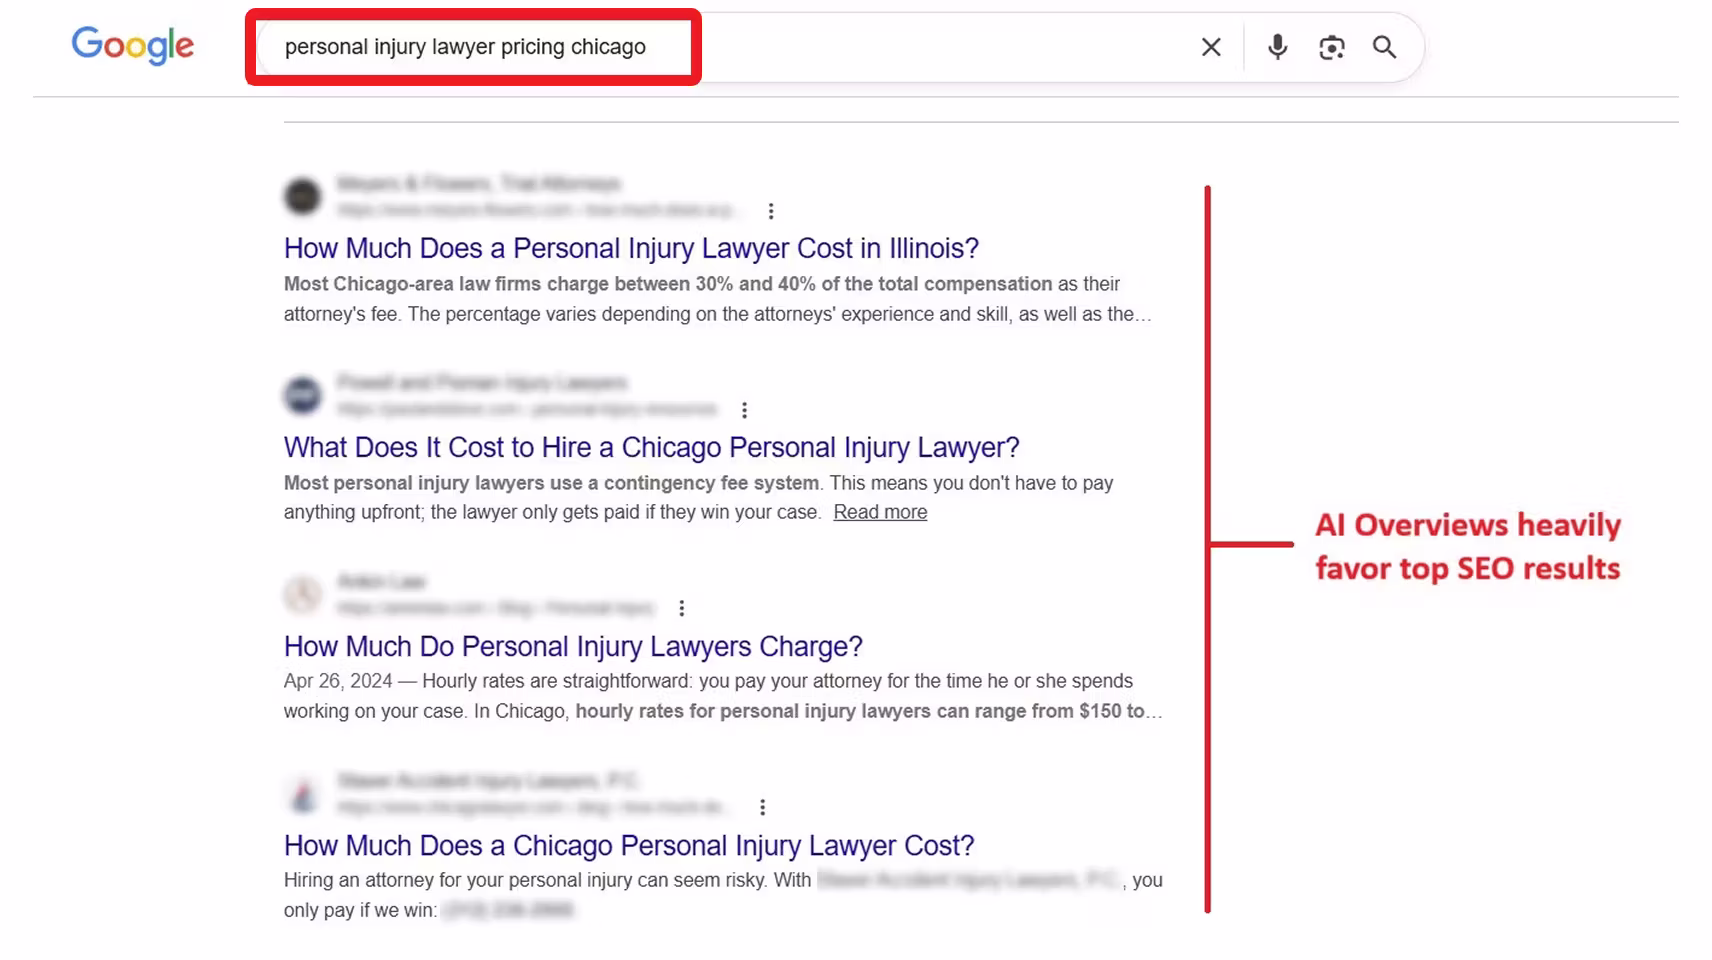This screenshot has height=960, width=1712.
Task: Click favicon of the second search result
Action: (x=302, y=395)
